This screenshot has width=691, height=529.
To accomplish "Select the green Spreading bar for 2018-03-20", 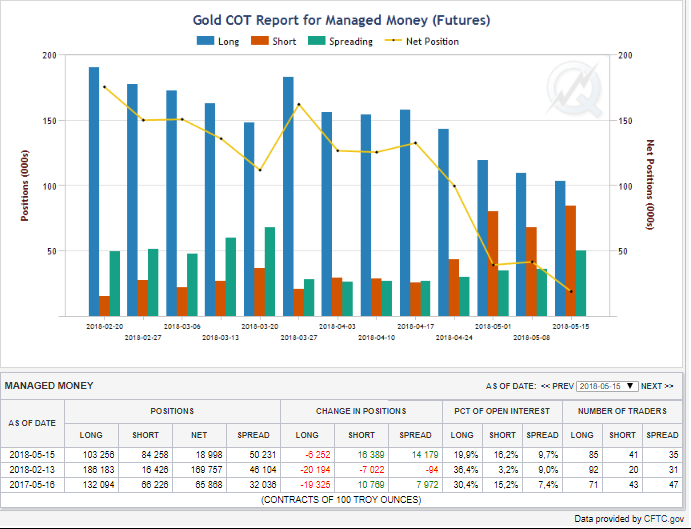I will coord(270,272).
